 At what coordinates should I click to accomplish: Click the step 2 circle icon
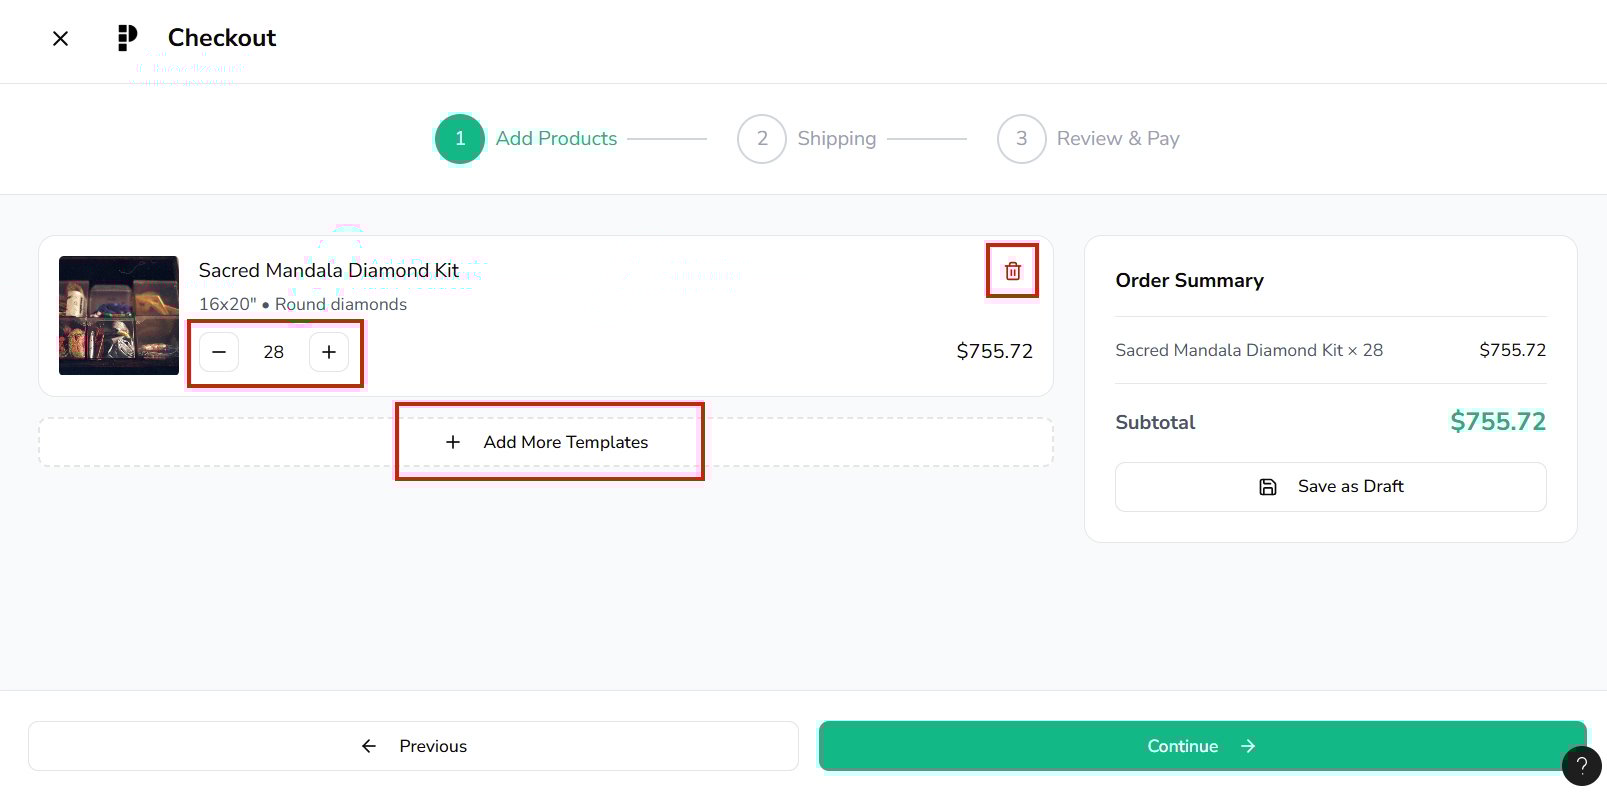click(762, 139)
